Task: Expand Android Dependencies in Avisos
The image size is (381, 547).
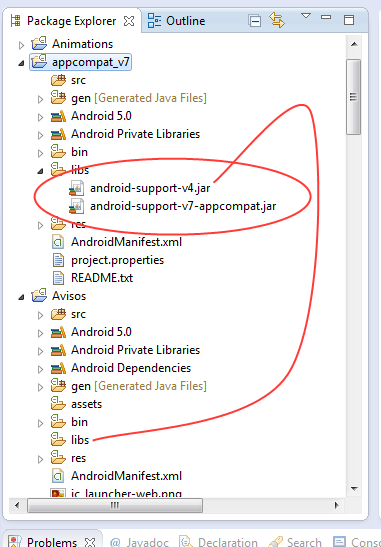Action: [x=40, y=369]
